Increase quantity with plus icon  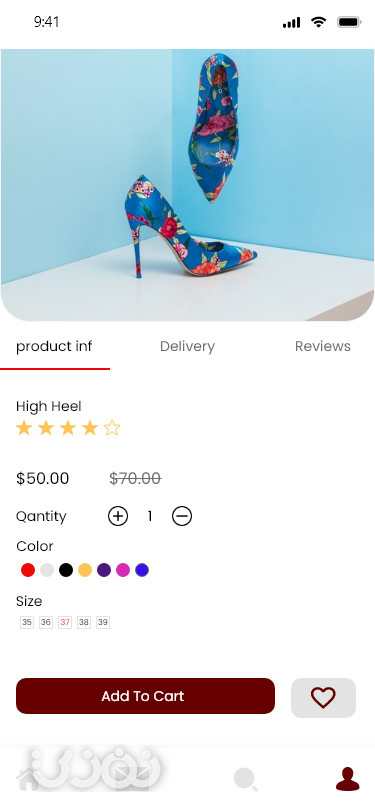[118, 516]
